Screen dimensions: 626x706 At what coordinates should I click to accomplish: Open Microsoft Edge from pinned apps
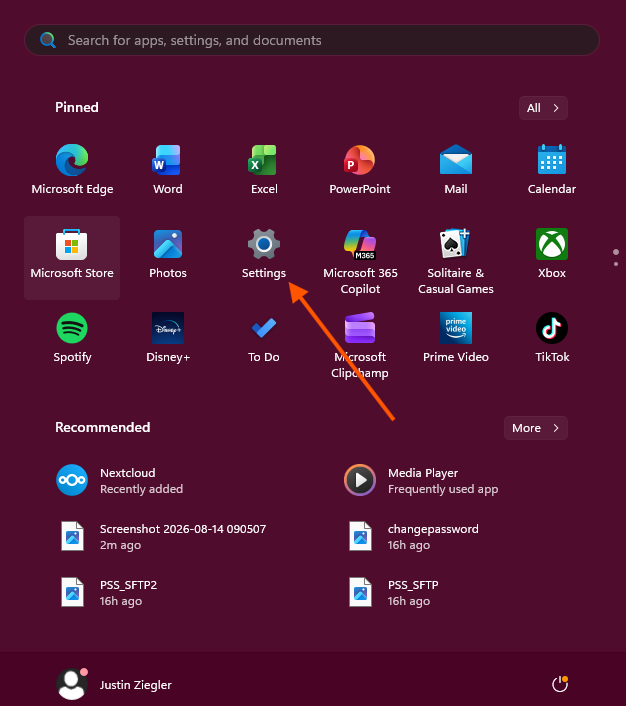tap(72, 169)
